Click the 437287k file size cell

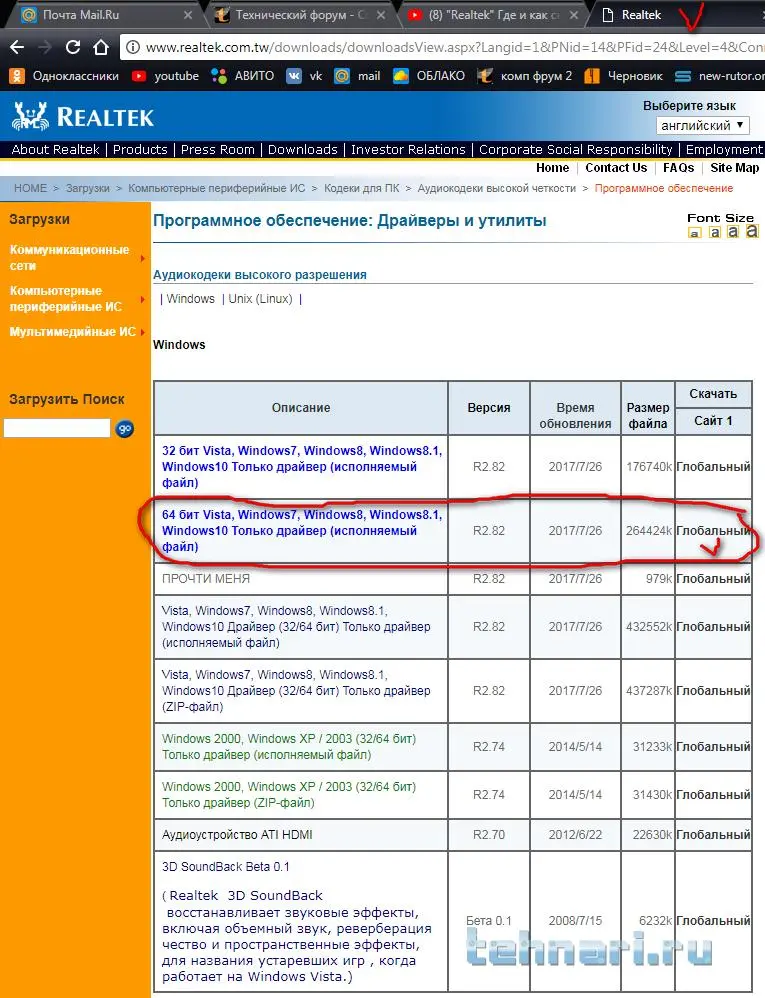(x=649, y=691)
